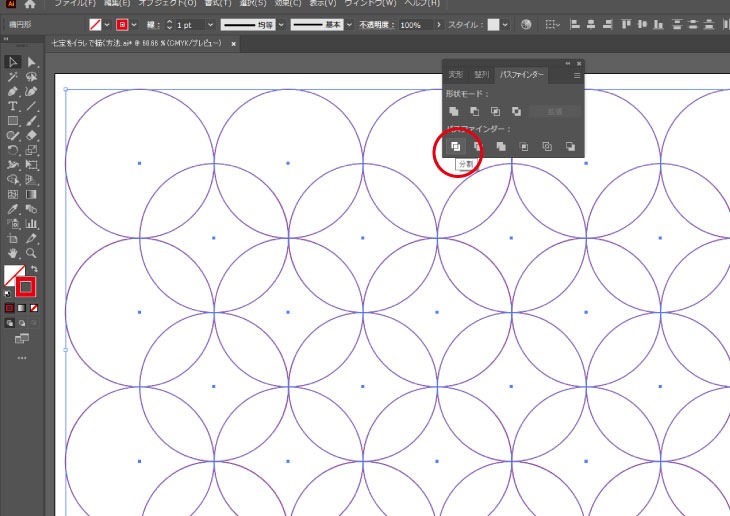Open the Pathfinder panel options menu
The height and width of the screenshot is (516, 730).
point(576,75)
